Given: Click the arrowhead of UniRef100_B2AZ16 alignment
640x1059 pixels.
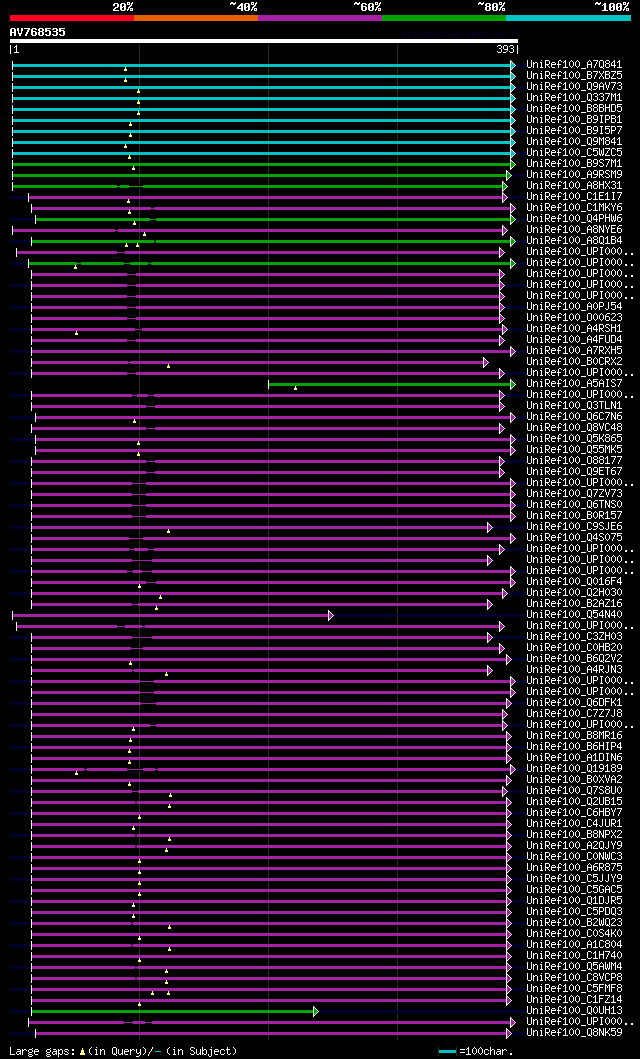Looking at the screenshot, I should tap(490, 604).
